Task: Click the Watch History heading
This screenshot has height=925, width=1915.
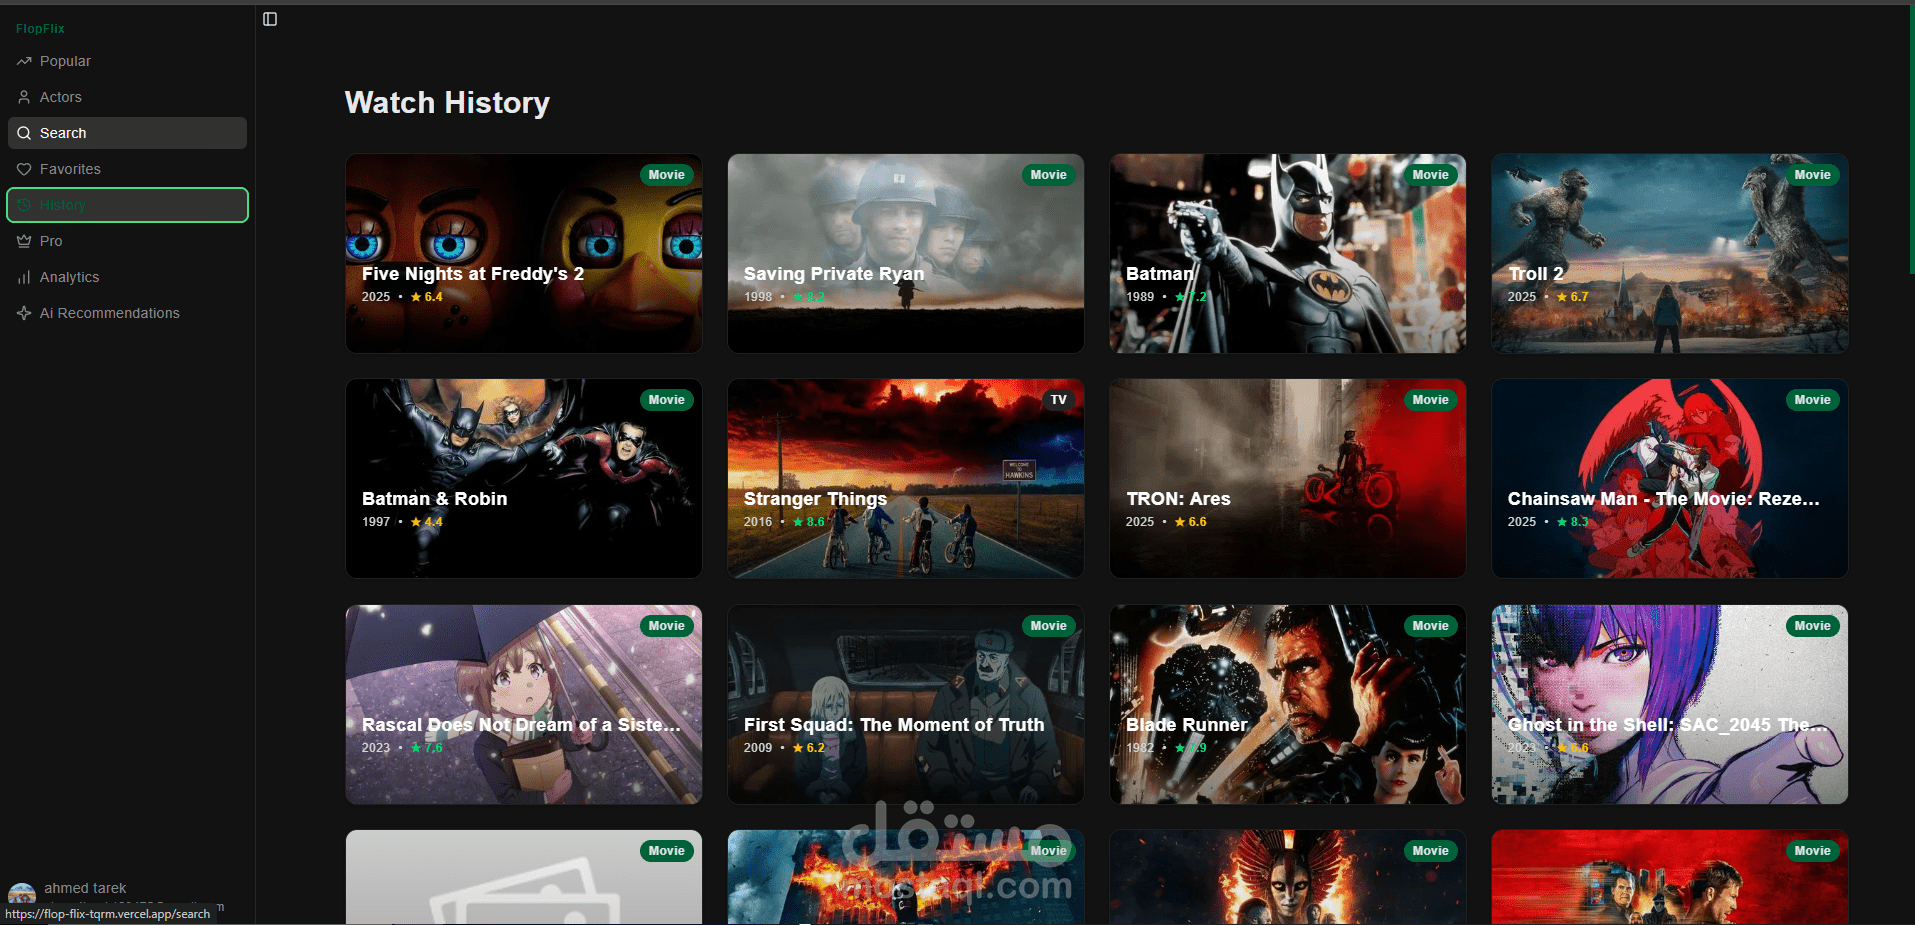Action: 447,103
